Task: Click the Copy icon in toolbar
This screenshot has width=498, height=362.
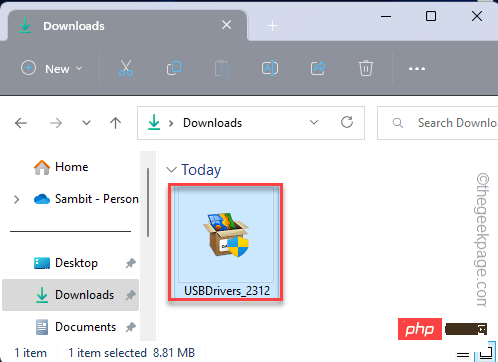Action: [174, 68]
